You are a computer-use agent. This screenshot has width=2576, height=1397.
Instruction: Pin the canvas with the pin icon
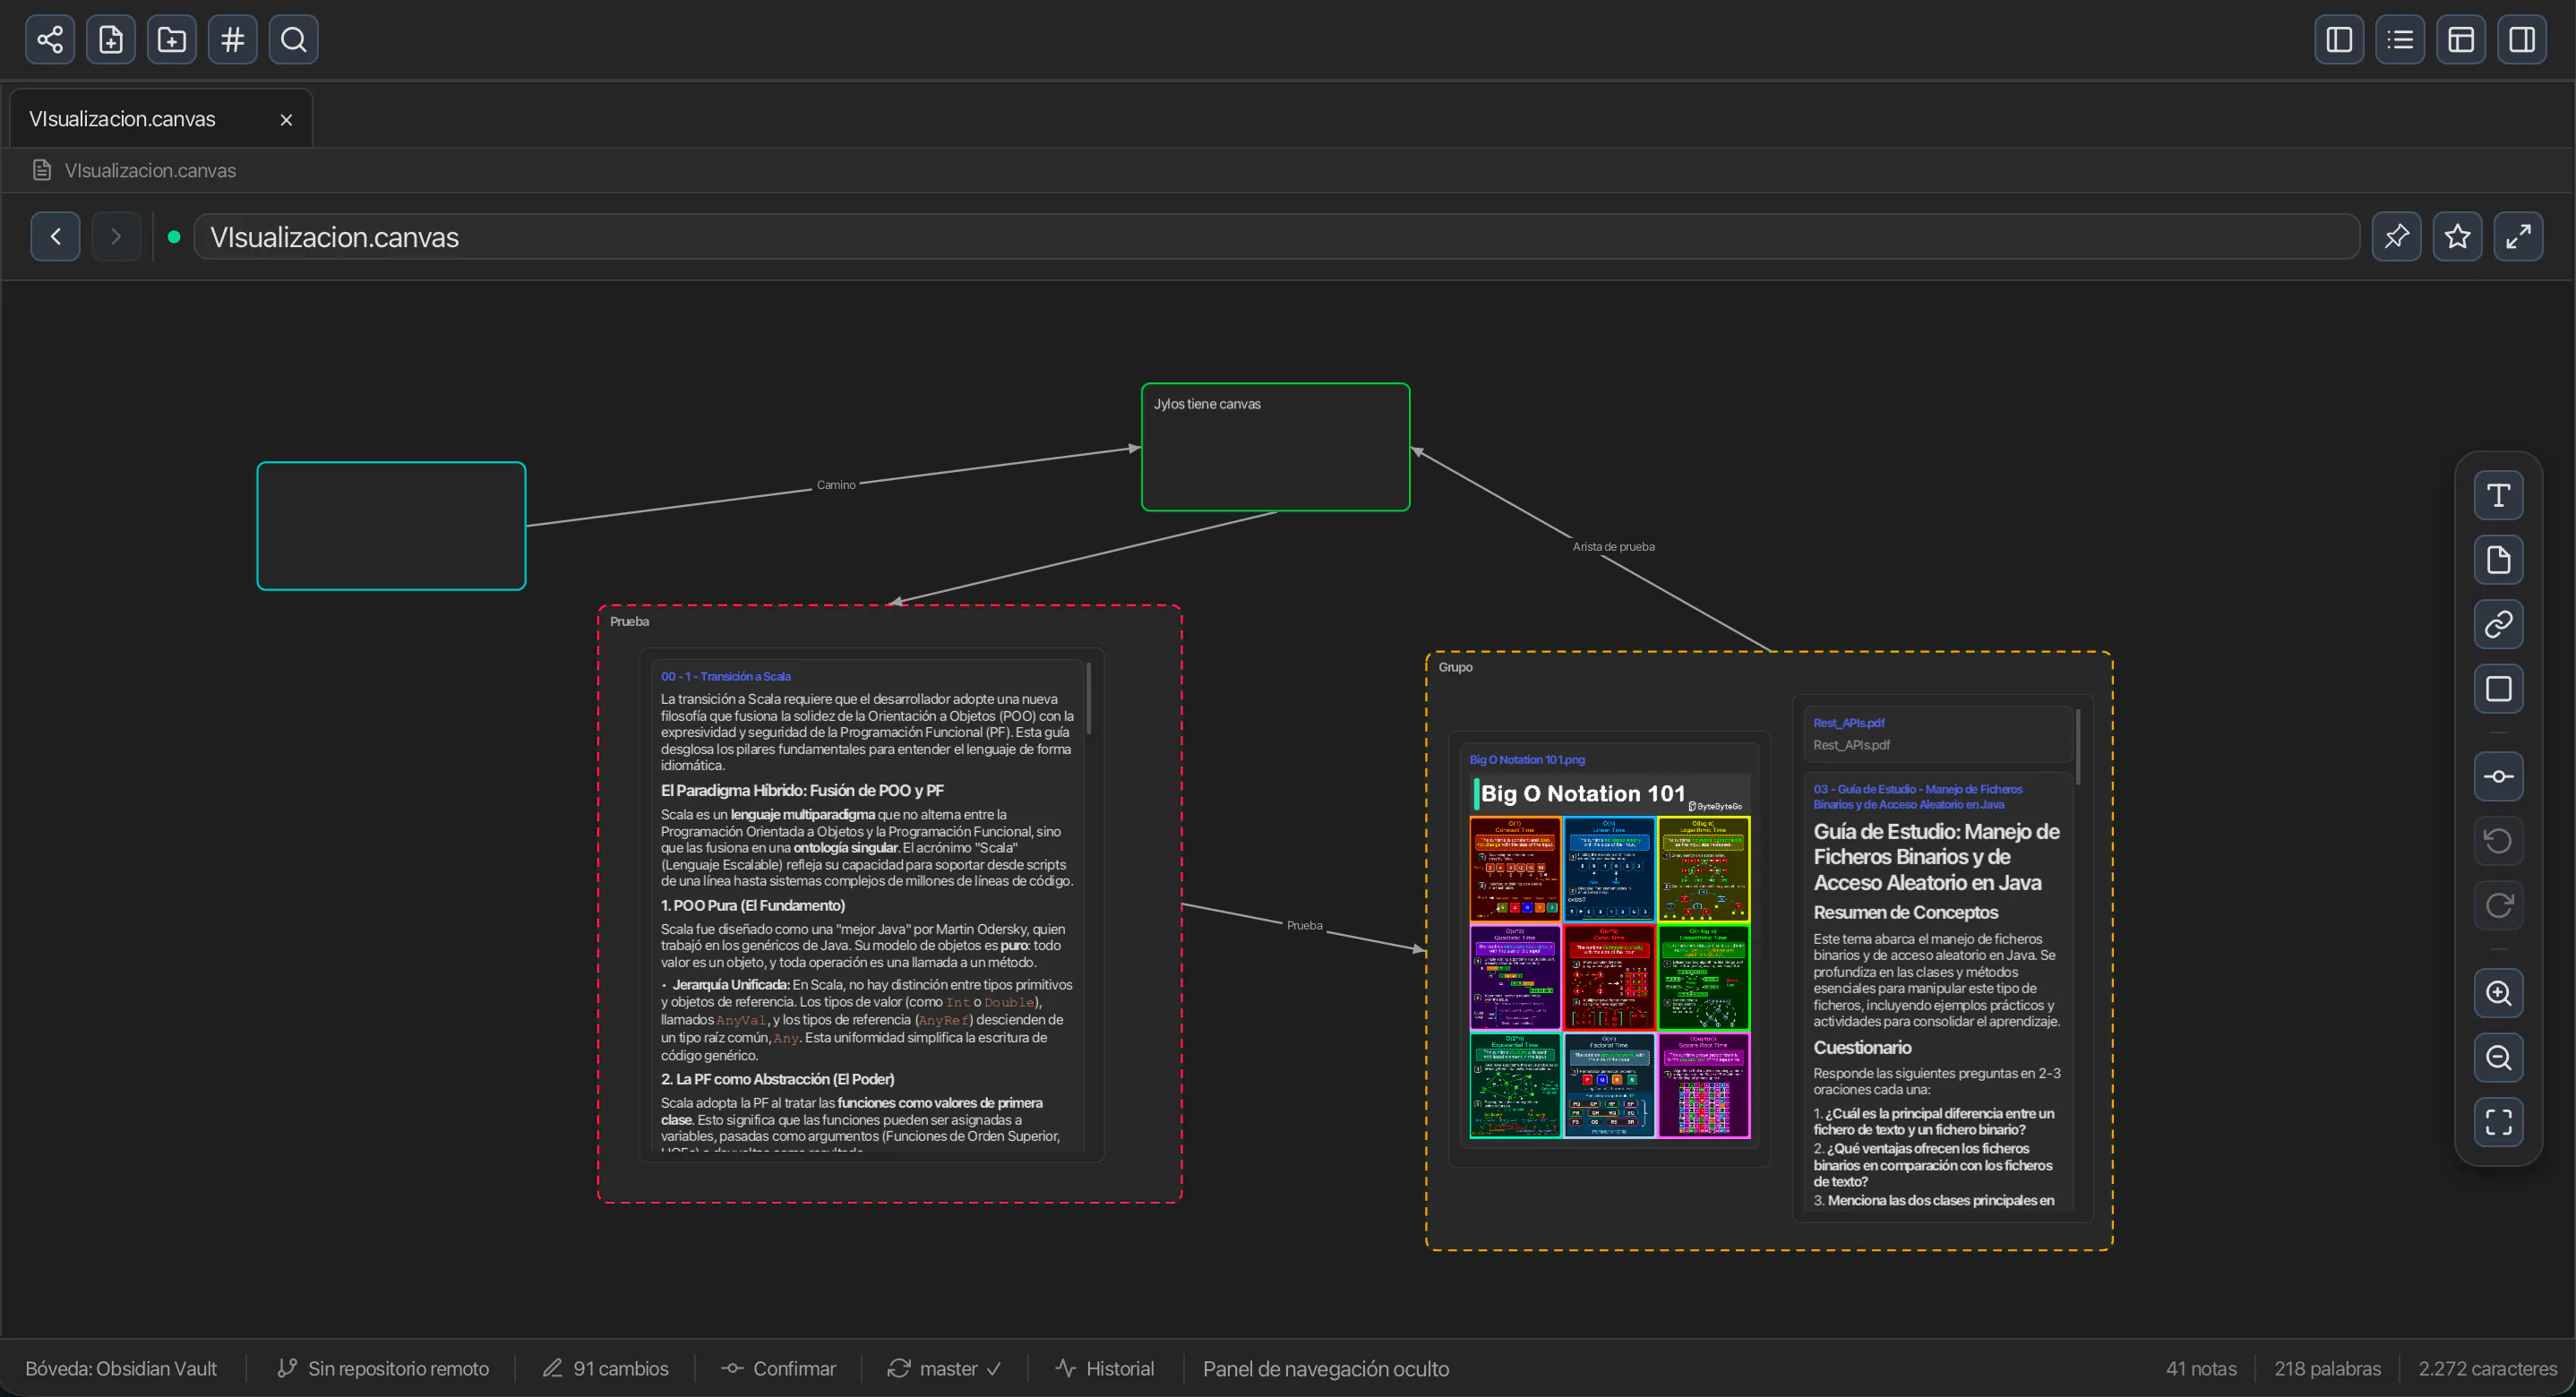pos(2396,237)
